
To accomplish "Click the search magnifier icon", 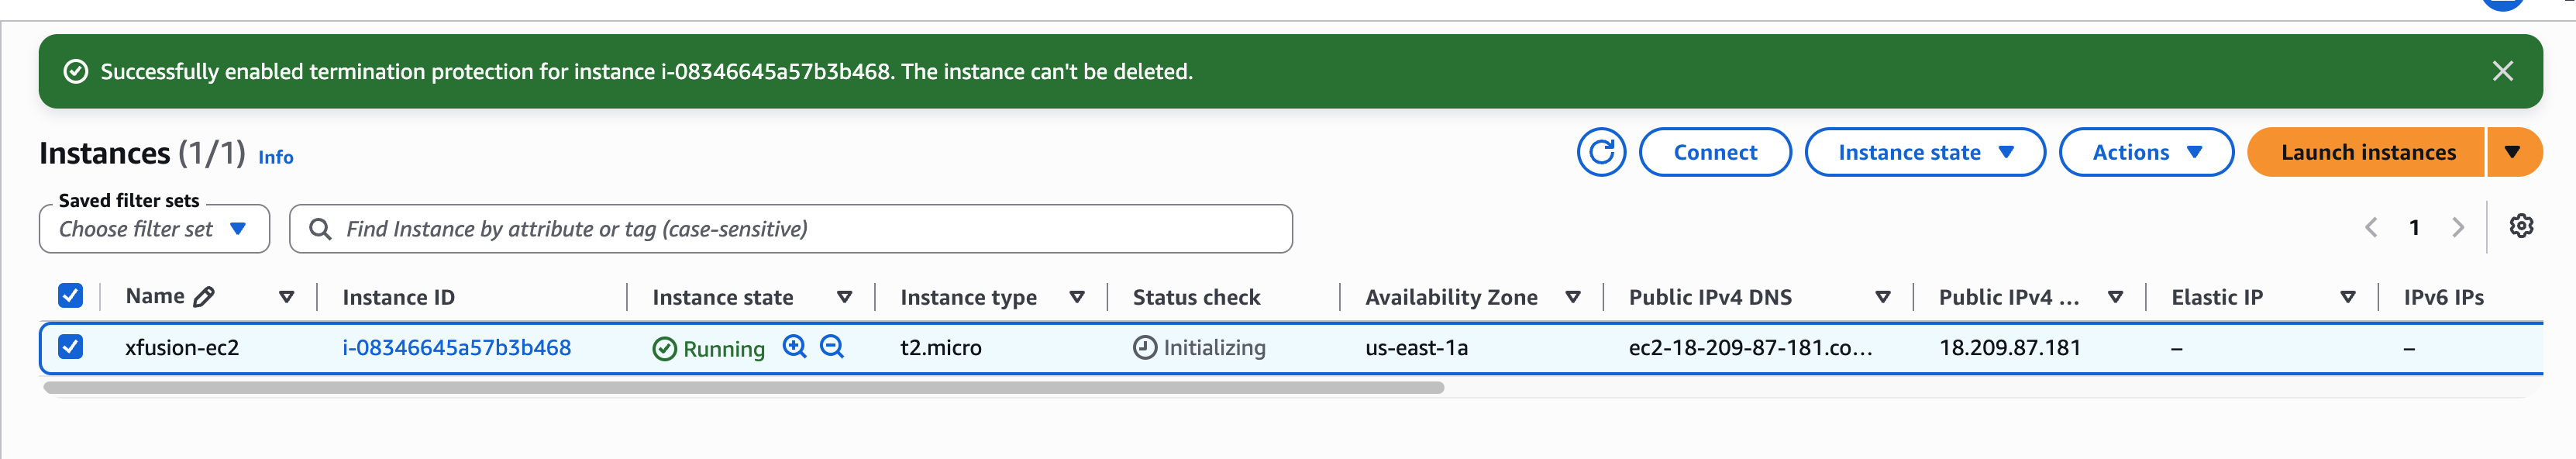I will click(320, 229).
